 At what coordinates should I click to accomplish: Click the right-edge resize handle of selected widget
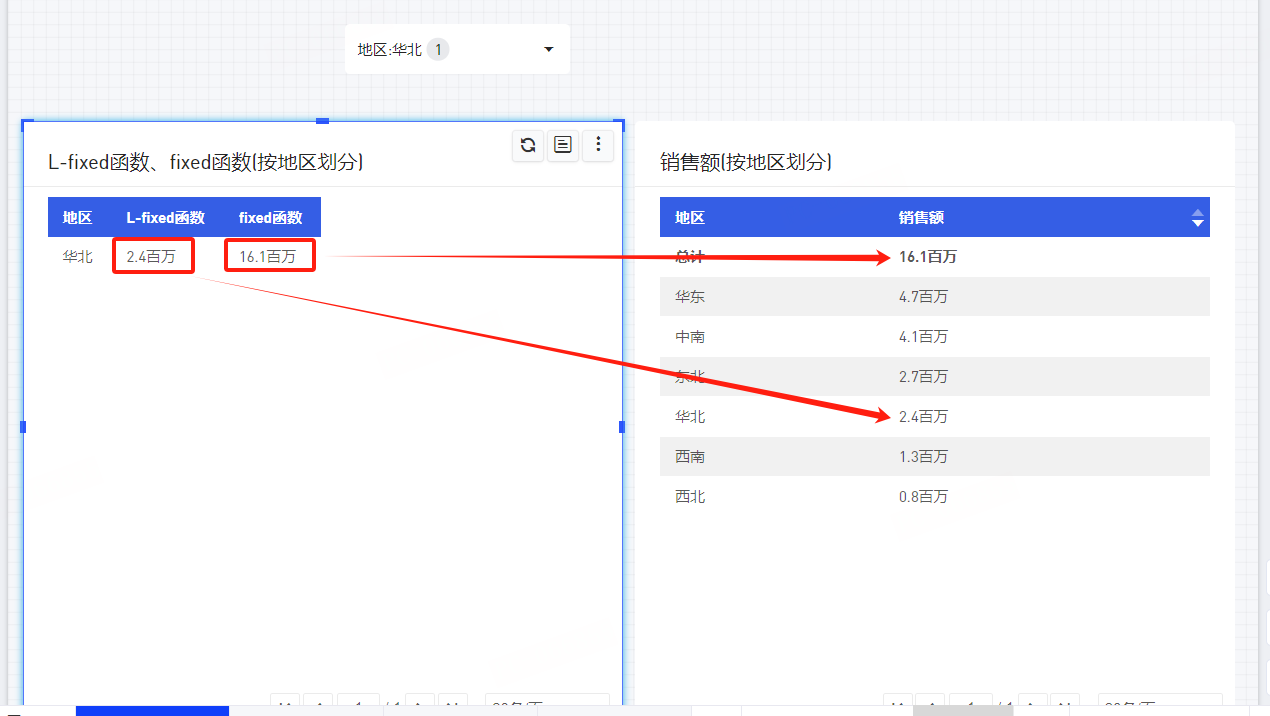[622, 427]
